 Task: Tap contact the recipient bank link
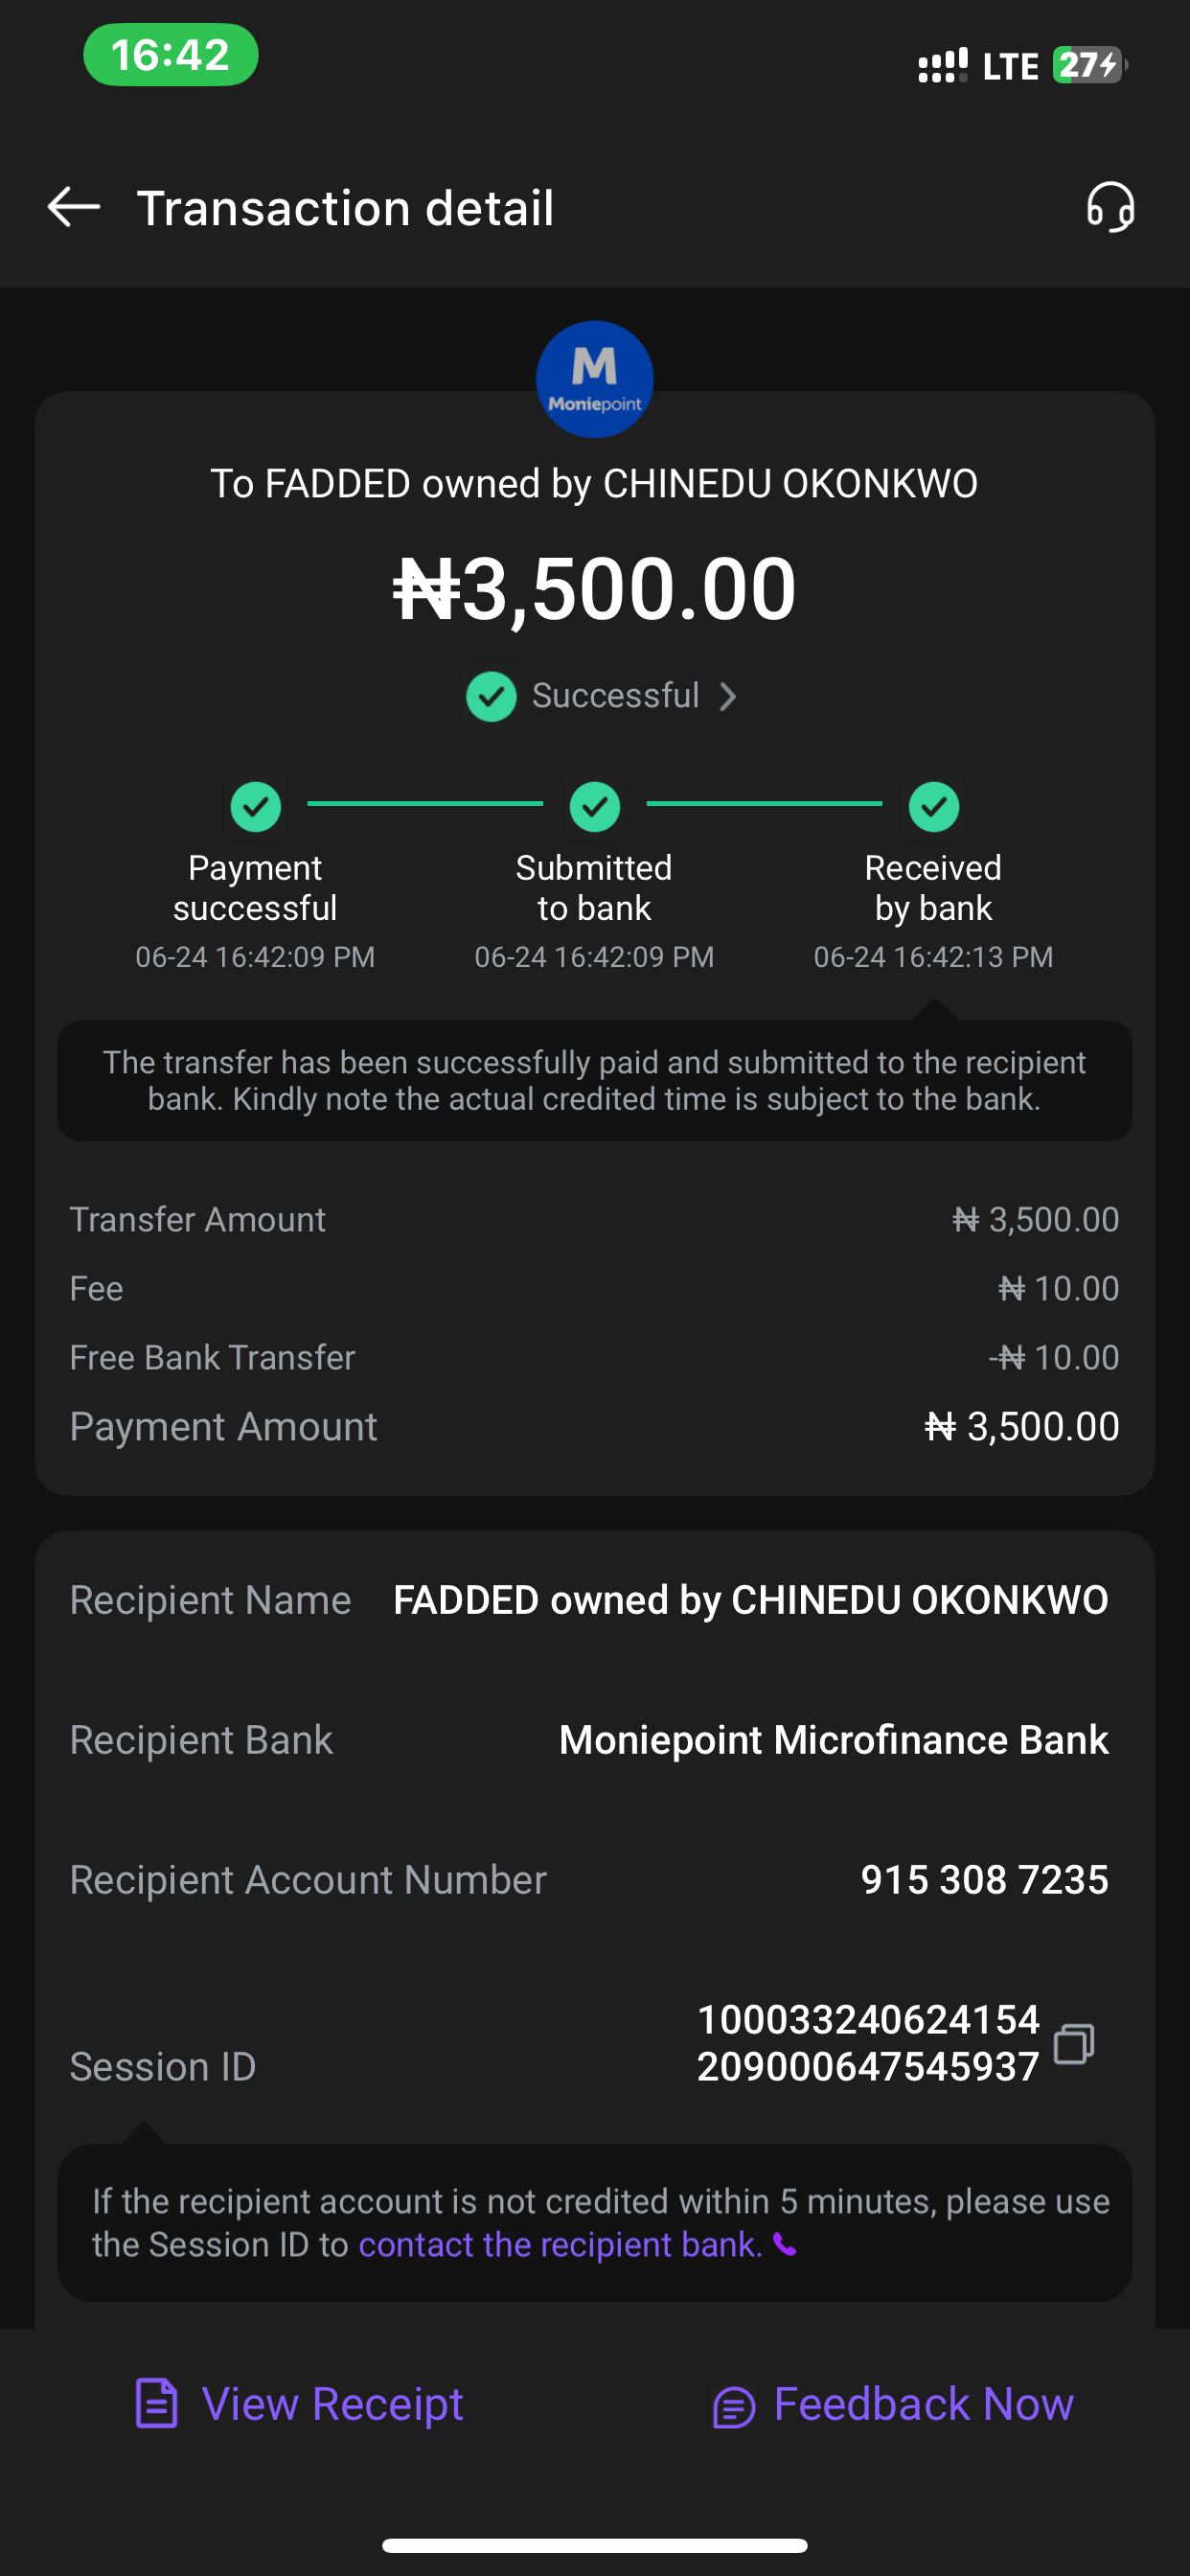tap(560, 2245)
